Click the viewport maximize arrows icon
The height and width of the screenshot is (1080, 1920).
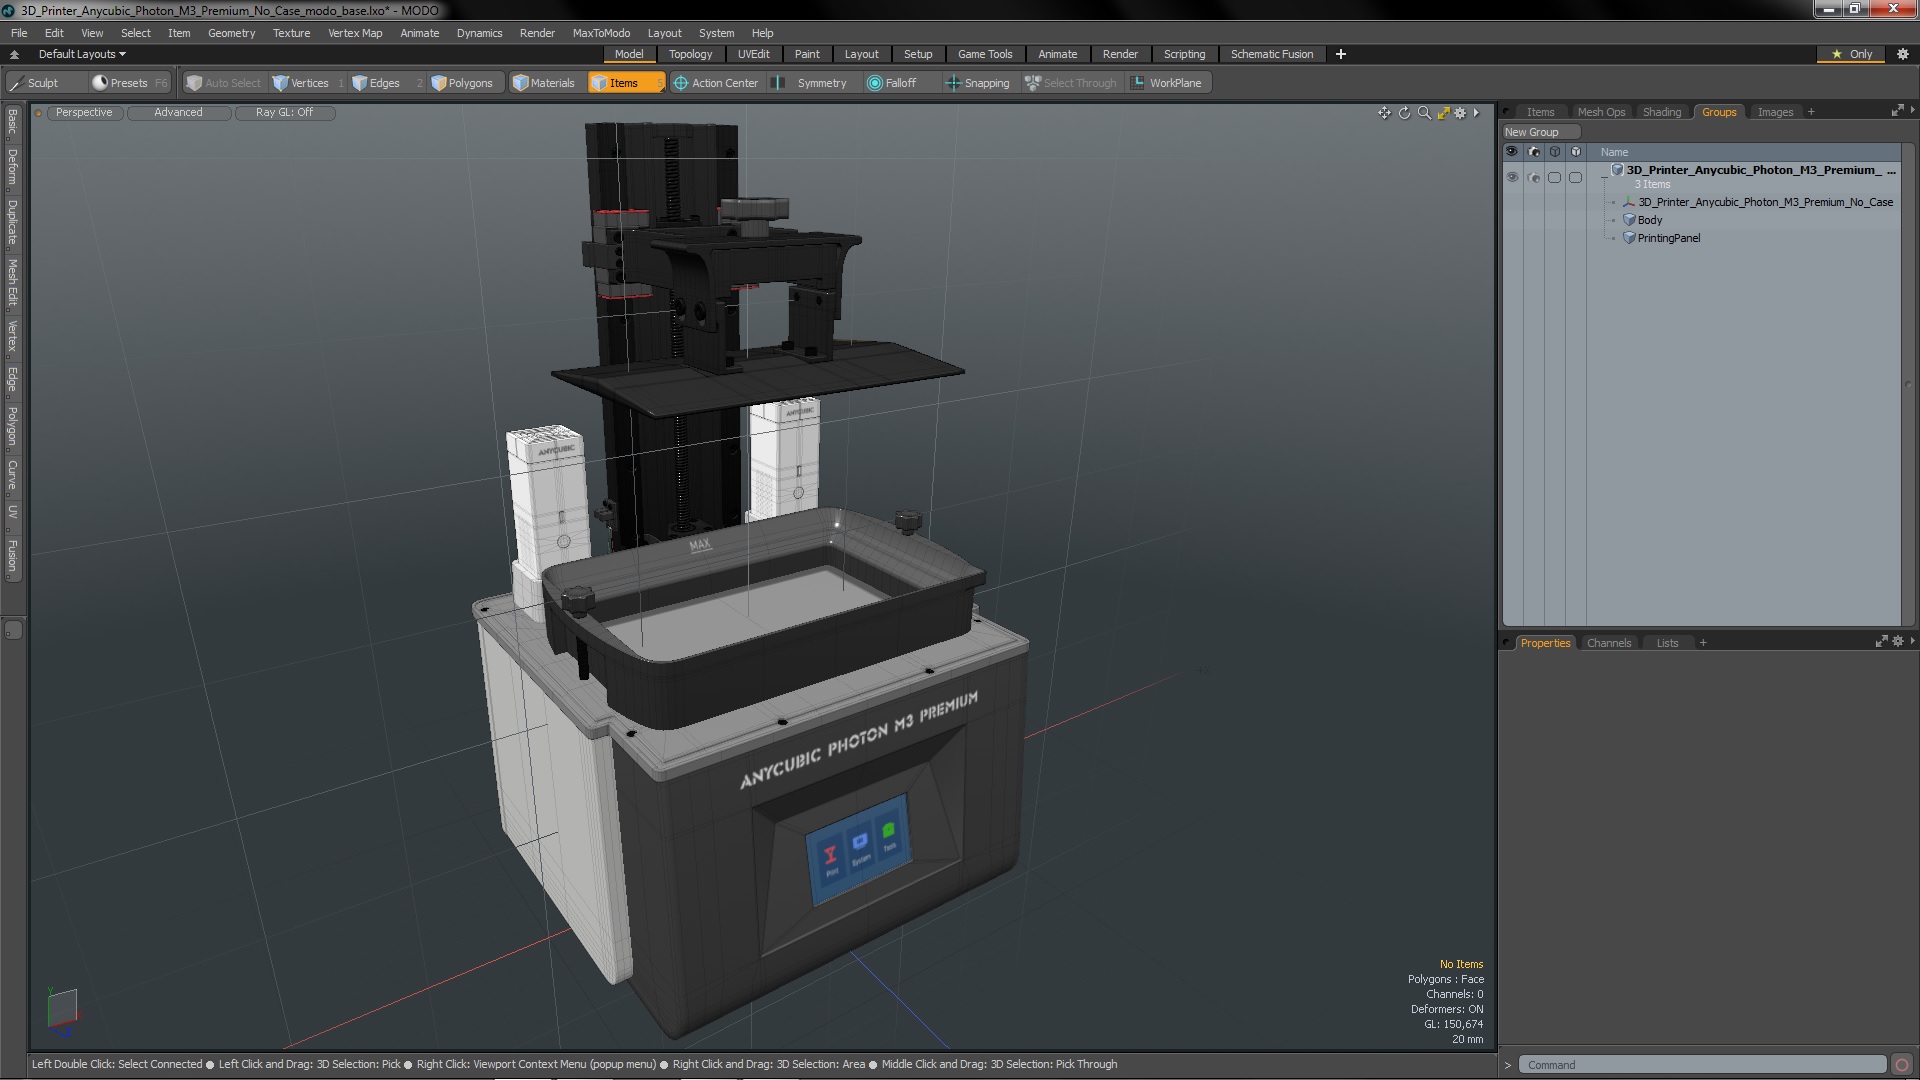[x=1443, y=113]
